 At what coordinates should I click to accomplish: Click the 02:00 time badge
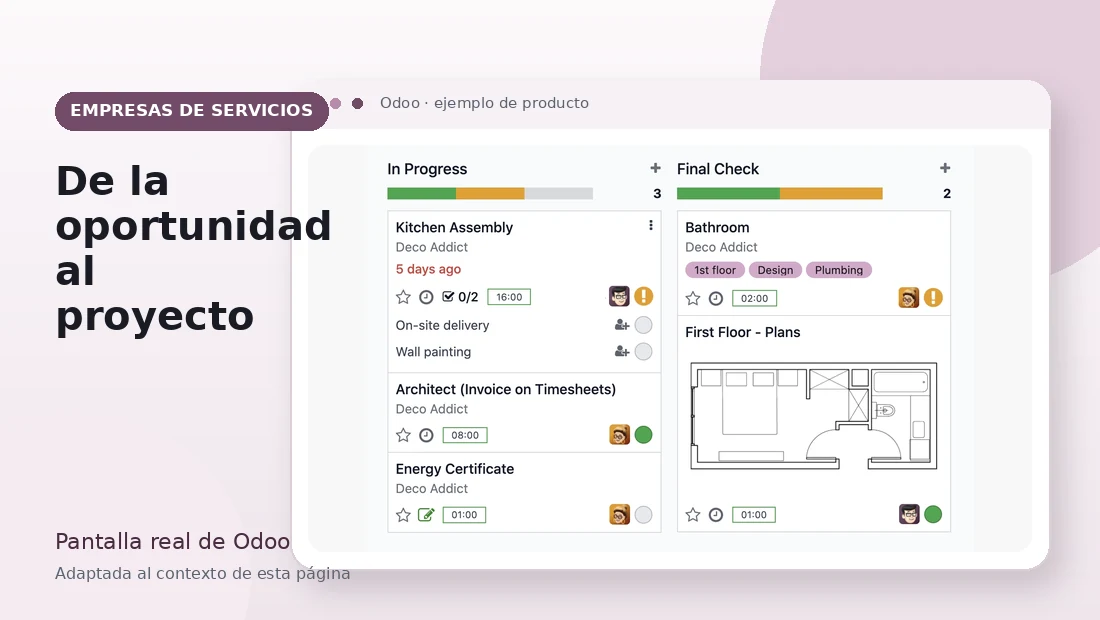click(x=754, y=299)
